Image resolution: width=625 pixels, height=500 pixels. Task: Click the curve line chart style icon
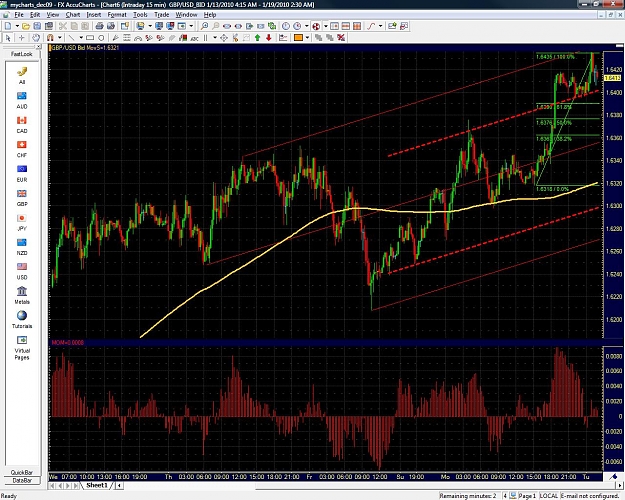pos(371,26)
